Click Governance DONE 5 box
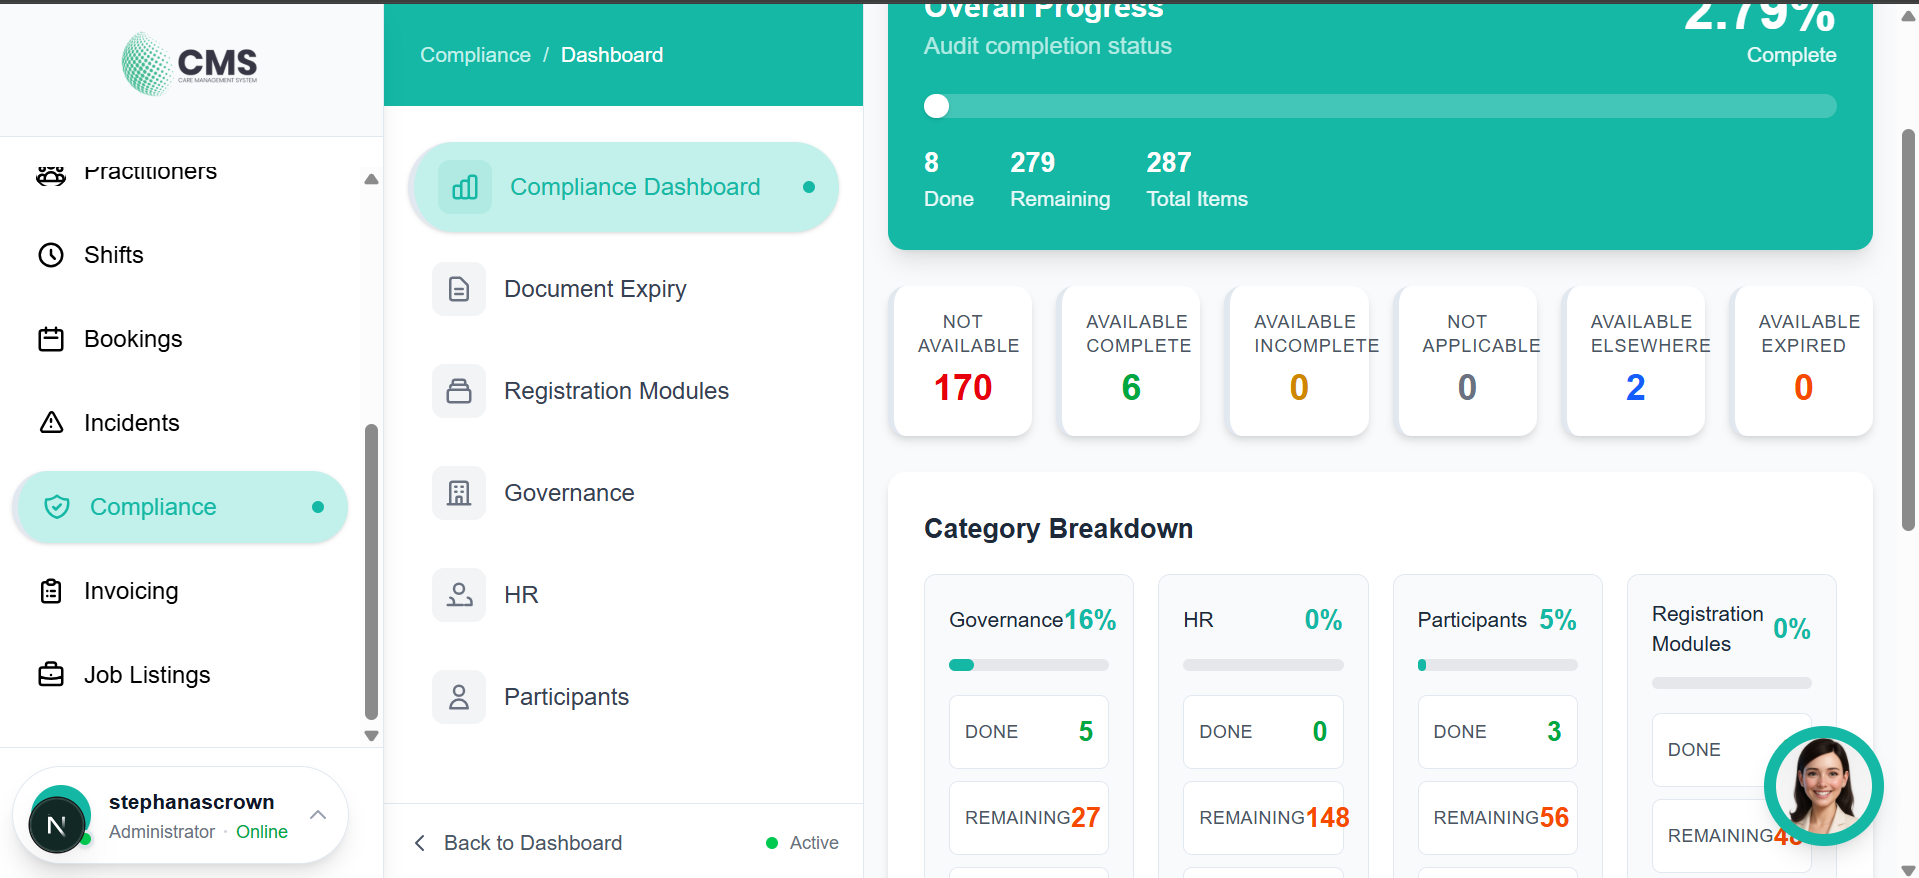 [x=1029, y=732]
